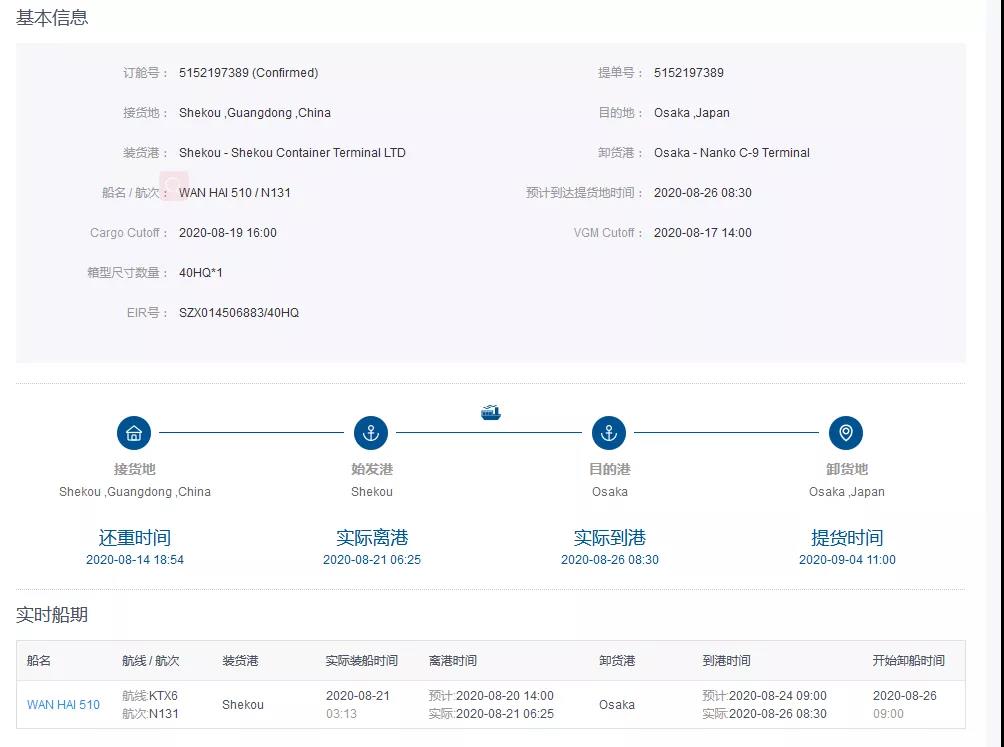Click Osaka - Nanko C-9 Terminal text
The height and width of the screenshot is (747, 1004).
(732, 153)
